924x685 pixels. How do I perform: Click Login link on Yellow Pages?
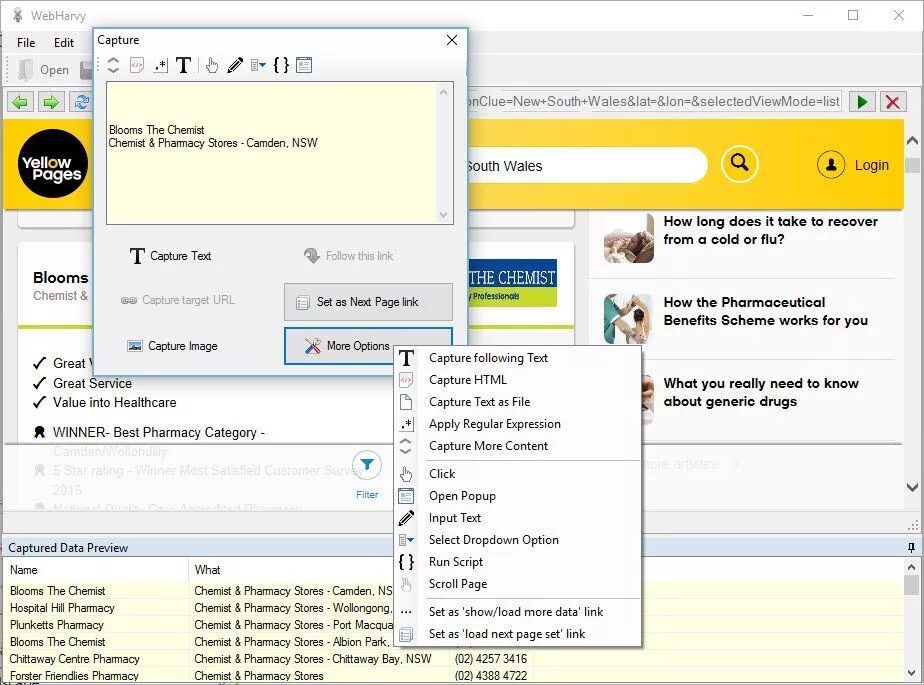click(x=872, y=165)
